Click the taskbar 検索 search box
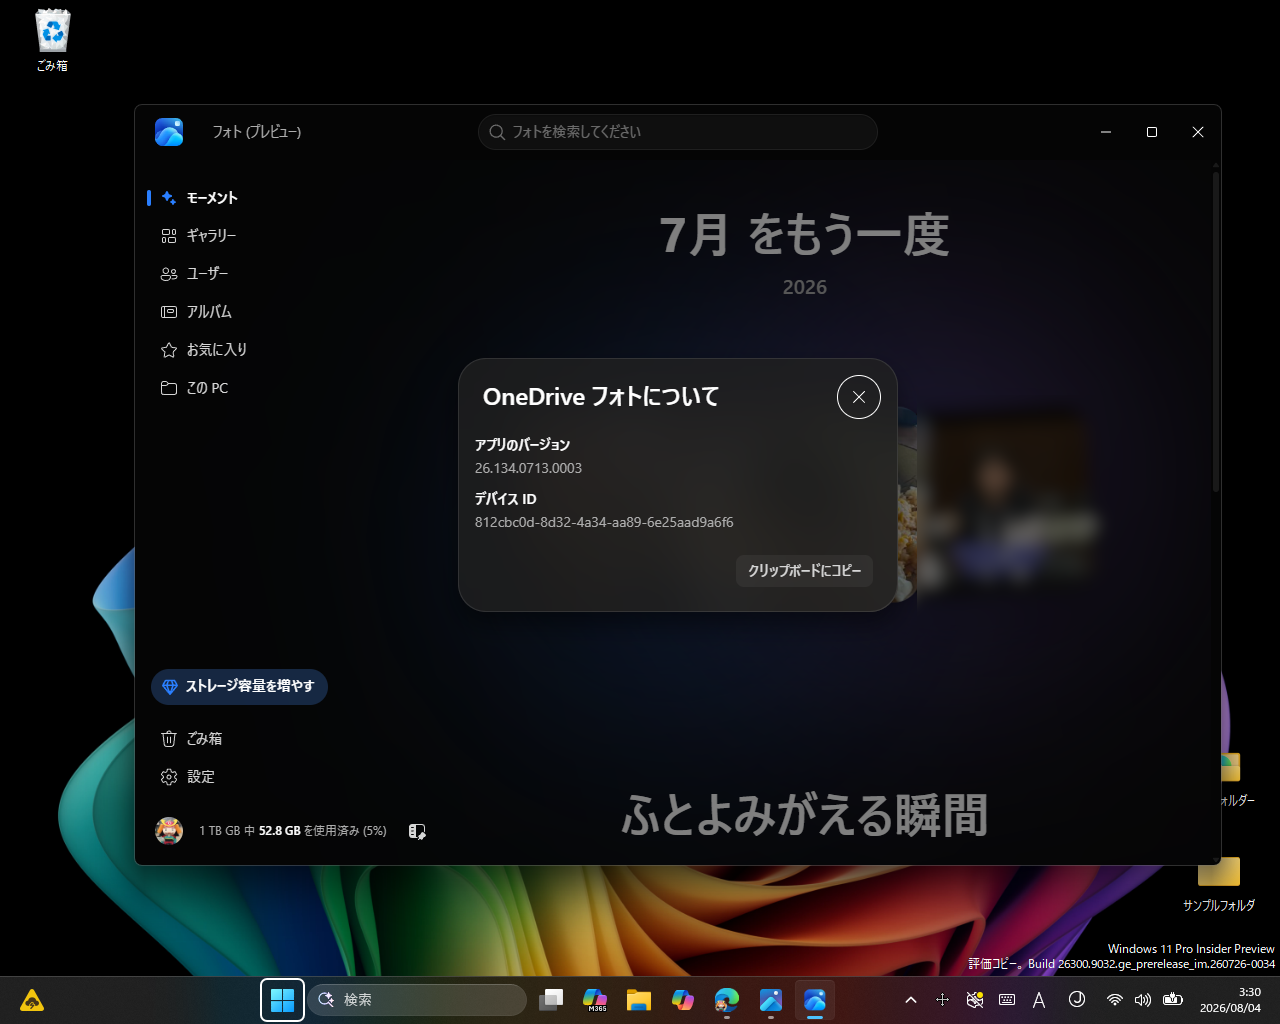This screenshot has width=1280, height=1024. [417, 1000]
